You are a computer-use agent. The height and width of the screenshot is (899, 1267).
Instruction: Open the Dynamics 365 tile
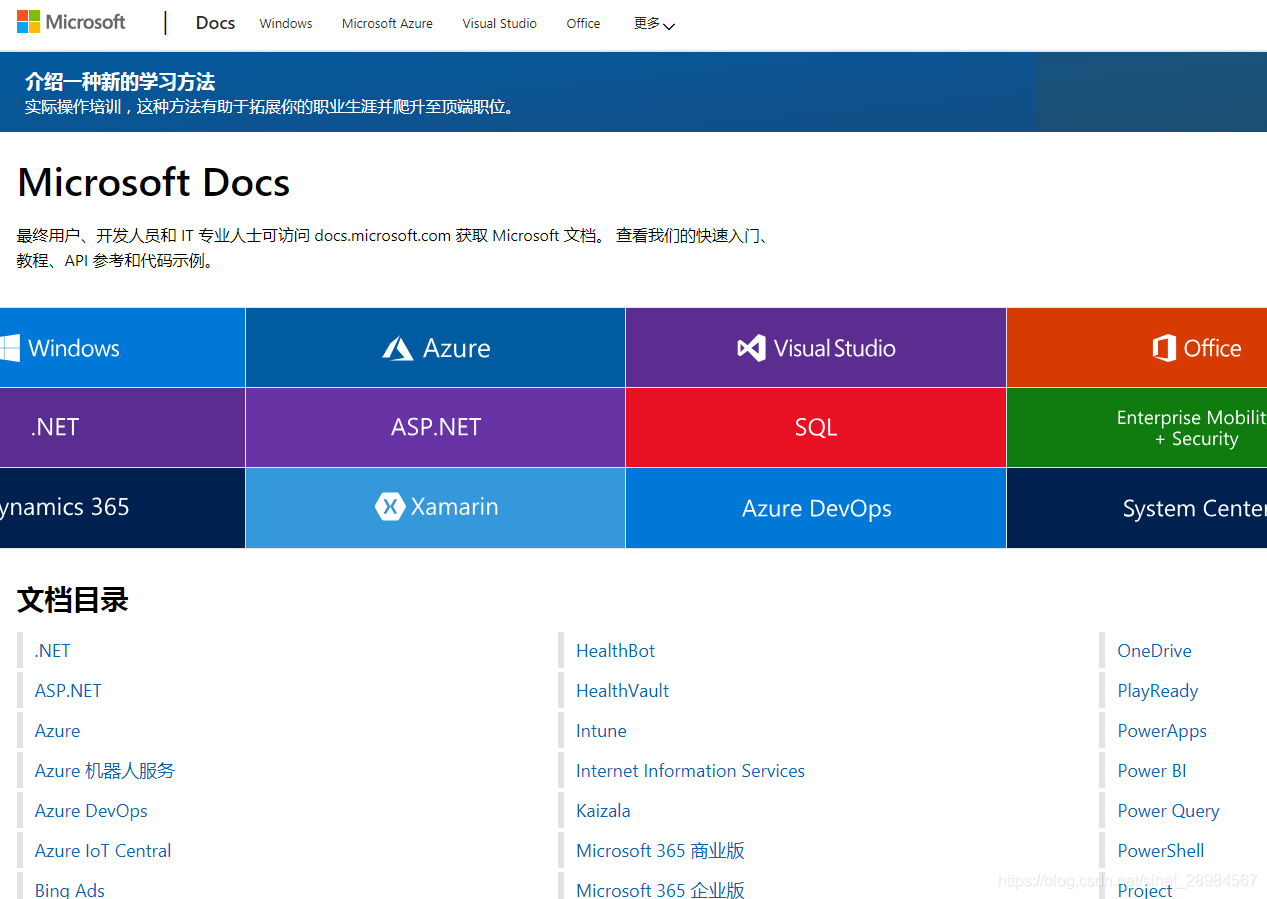click(x=122, y=507)
